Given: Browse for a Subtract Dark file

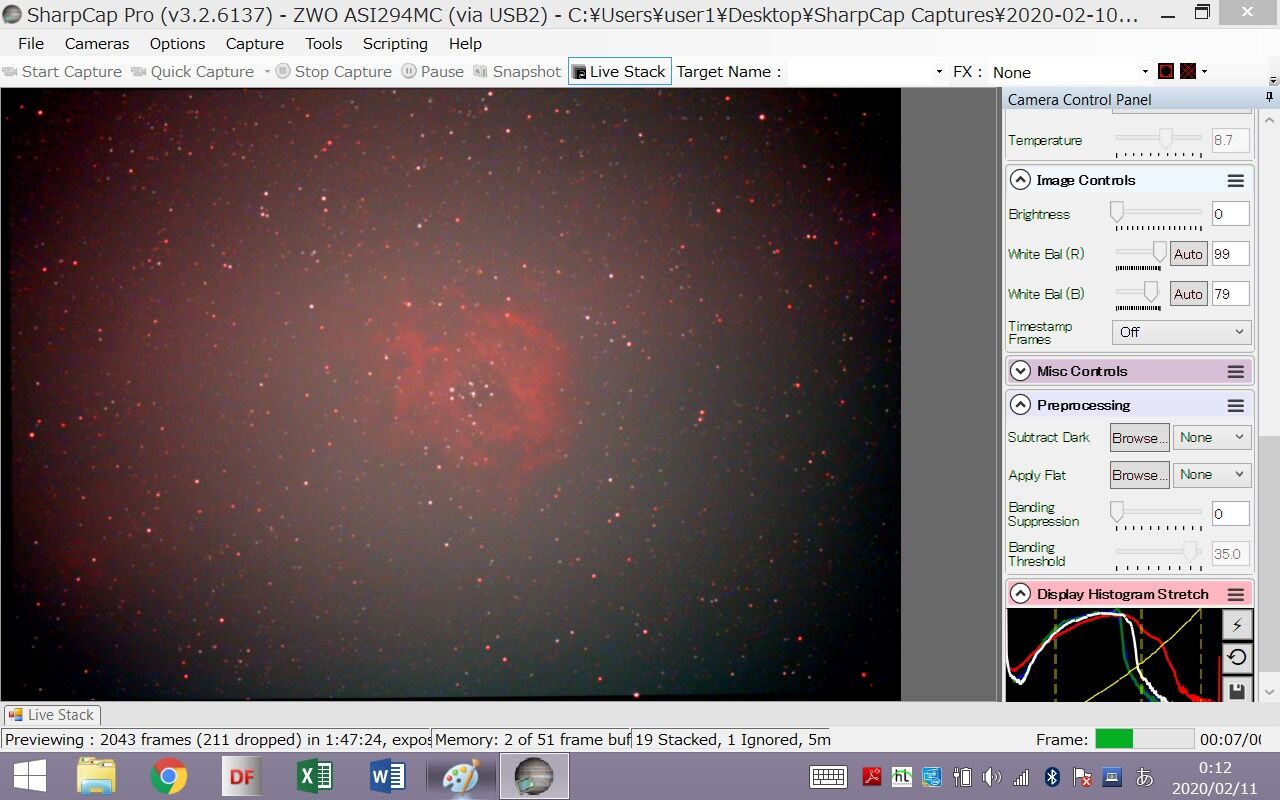Looking at the screenshot, I should 1140,438.
